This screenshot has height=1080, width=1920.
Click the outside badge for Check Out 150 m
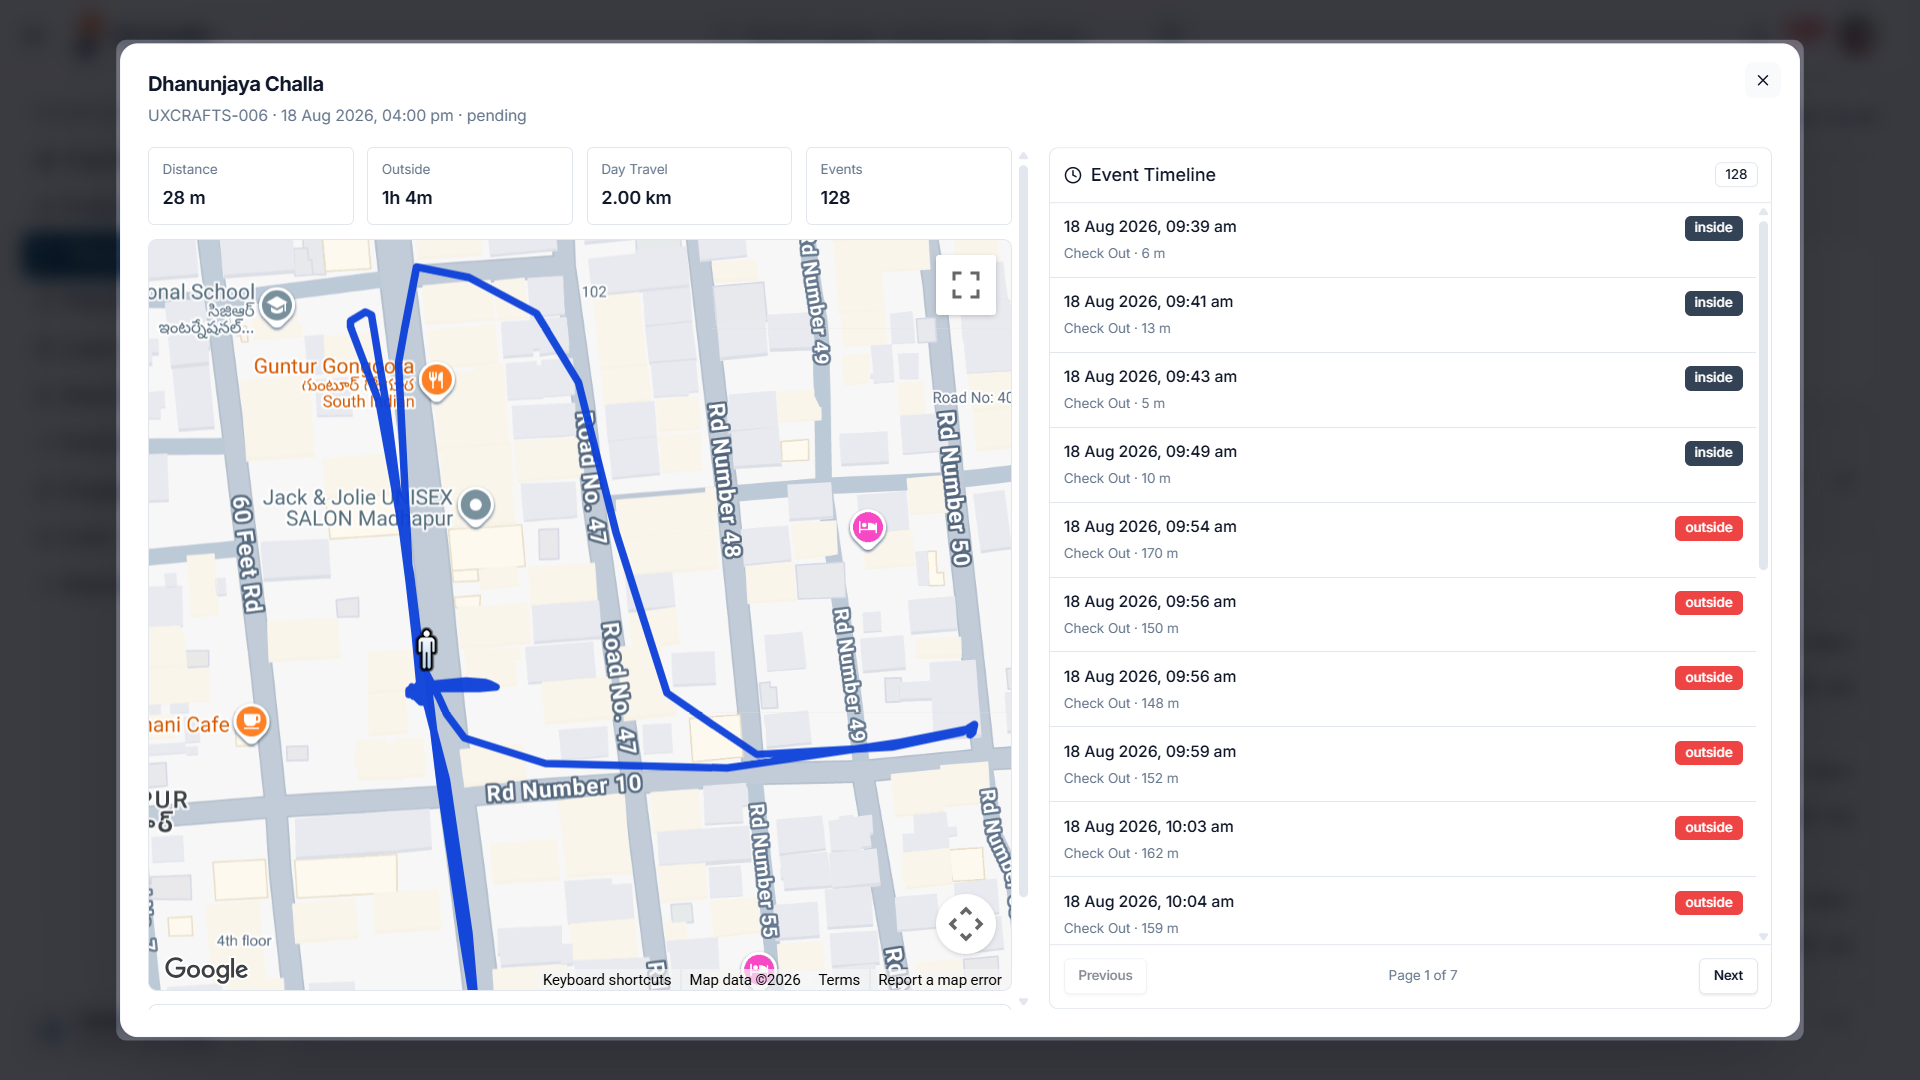pyautogui.click(x=1708, y=603)
